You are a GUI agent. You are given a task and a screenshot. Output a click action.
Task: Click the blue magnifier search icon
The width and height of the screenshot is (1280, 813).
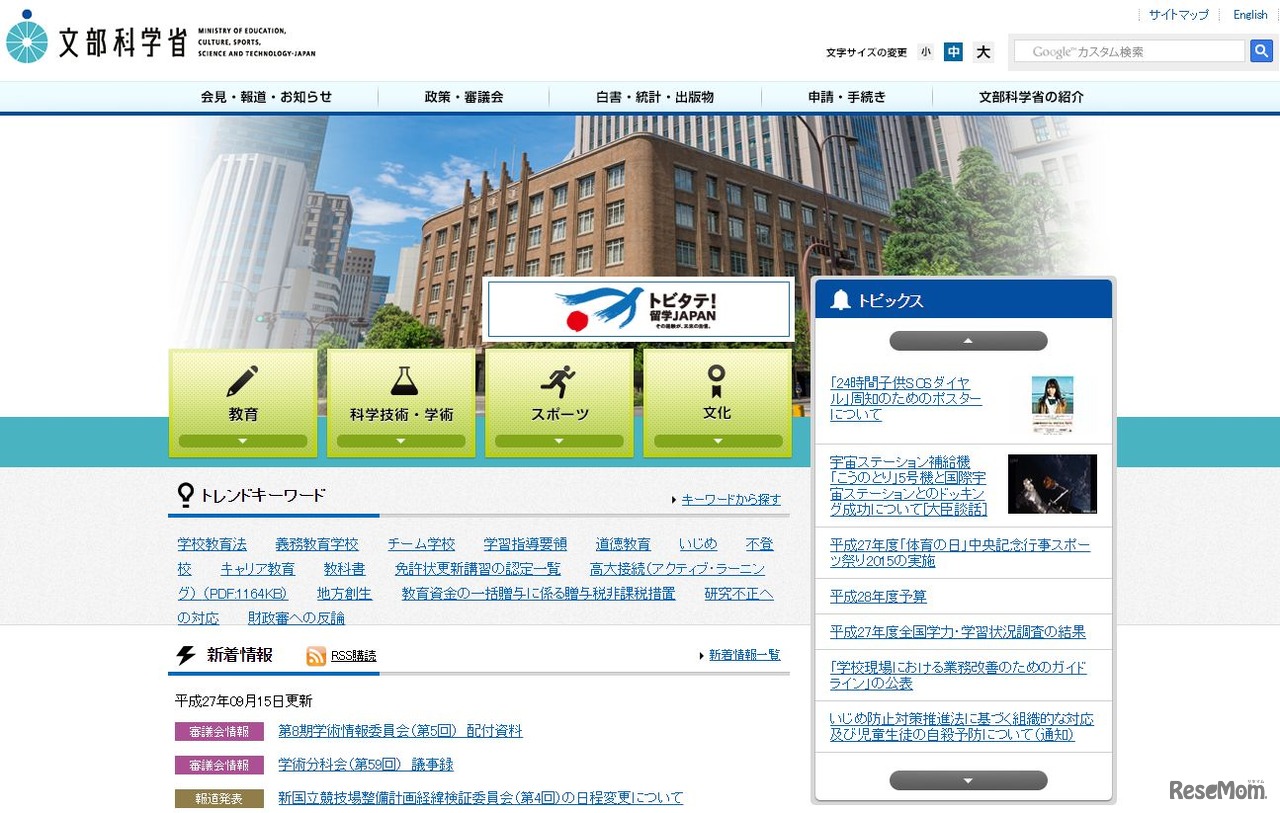point(1261,50)
